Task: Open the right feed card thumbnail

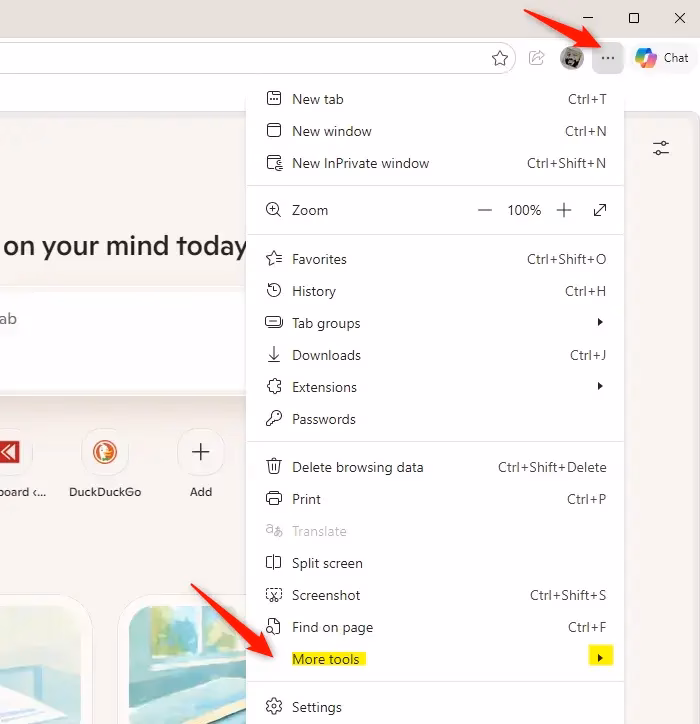Action: coord(187,664)
